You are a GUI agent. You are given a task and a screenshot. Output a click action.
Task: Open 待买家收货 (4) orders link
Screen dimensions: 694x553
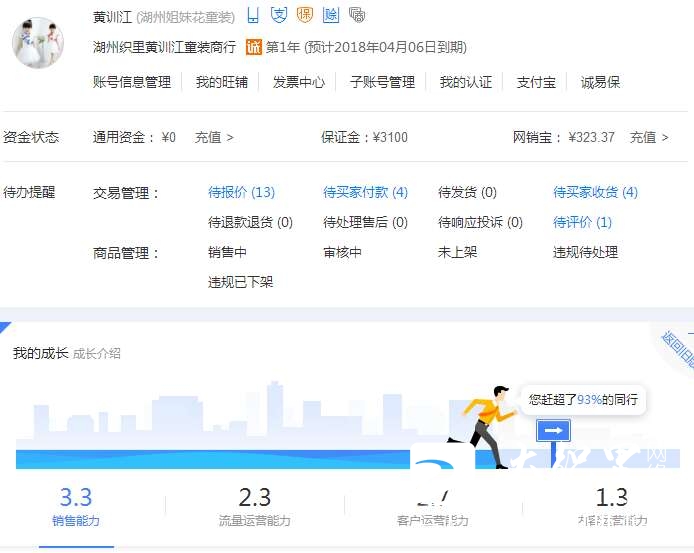(x=595, y=192)
